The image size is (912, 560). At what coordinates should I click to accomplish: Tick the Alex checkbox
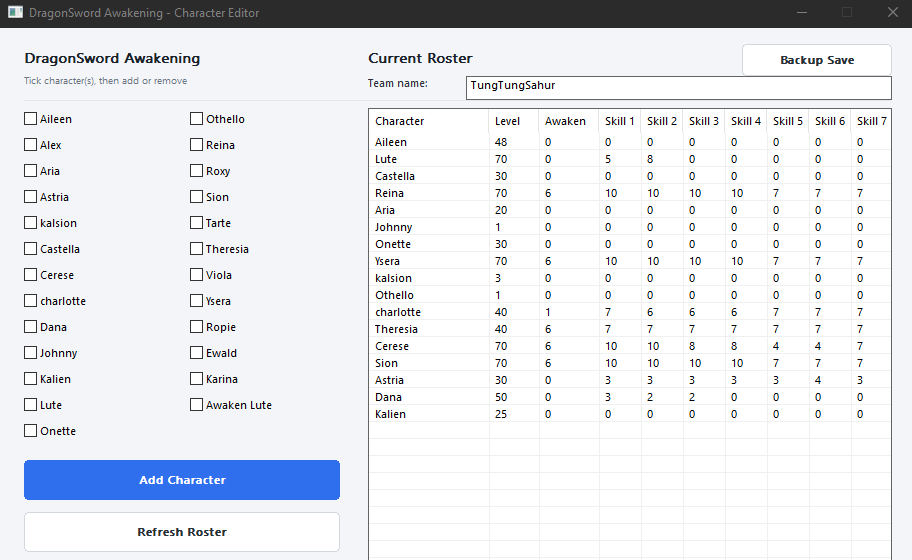[30, 145]
